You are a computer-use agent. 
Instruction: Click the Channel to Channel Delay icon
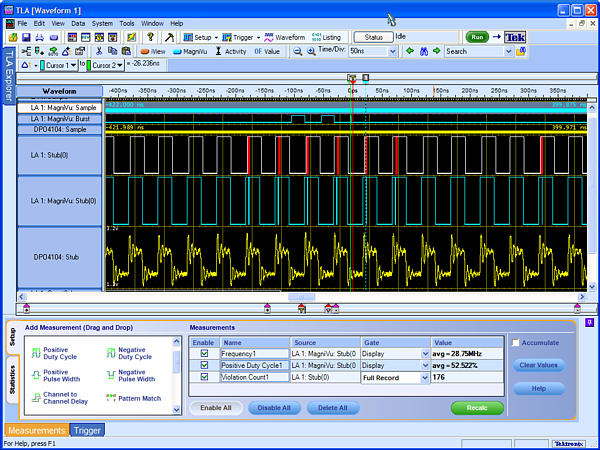tap(36, 398)
